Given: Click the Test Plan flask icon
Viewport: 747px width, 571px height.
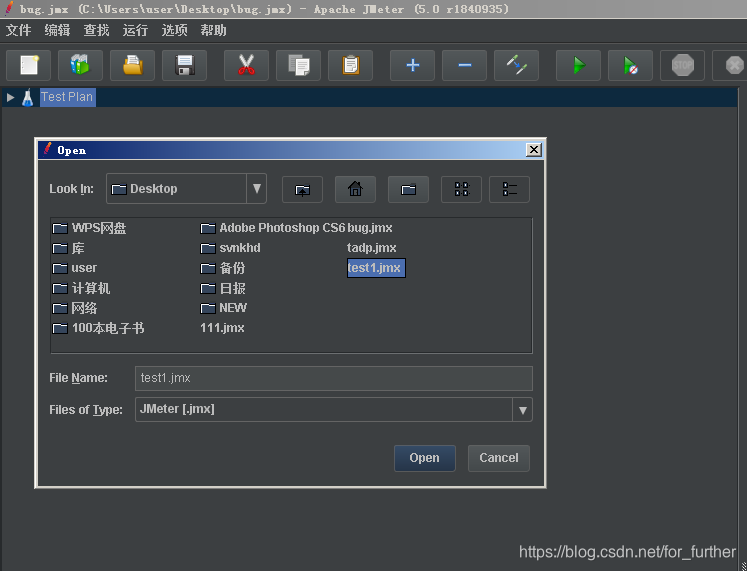Looking at the screenshot, I should (28, 97).
